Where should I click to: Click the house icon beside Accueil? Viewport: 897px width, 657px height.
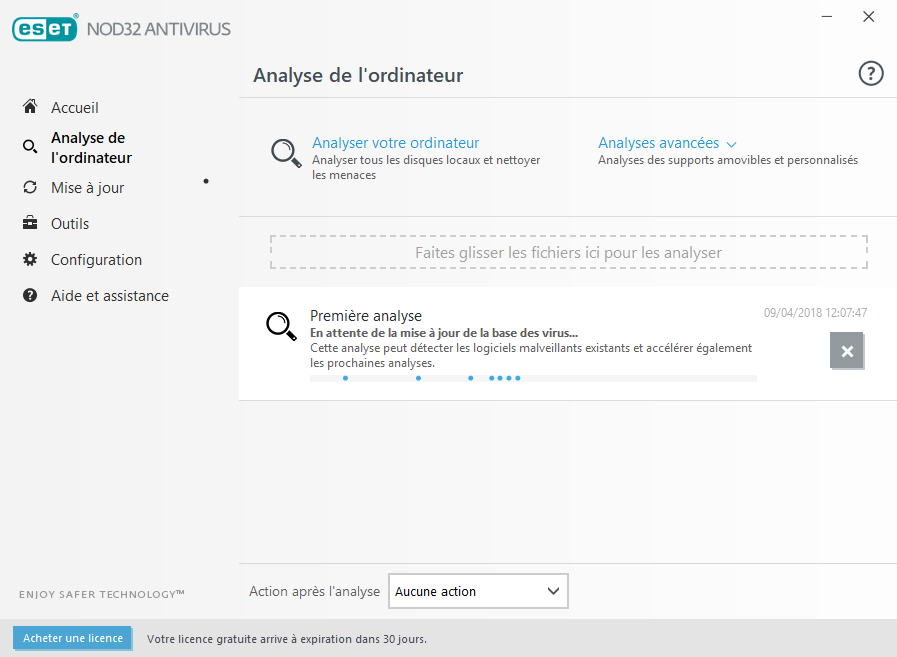coord(30,107)
